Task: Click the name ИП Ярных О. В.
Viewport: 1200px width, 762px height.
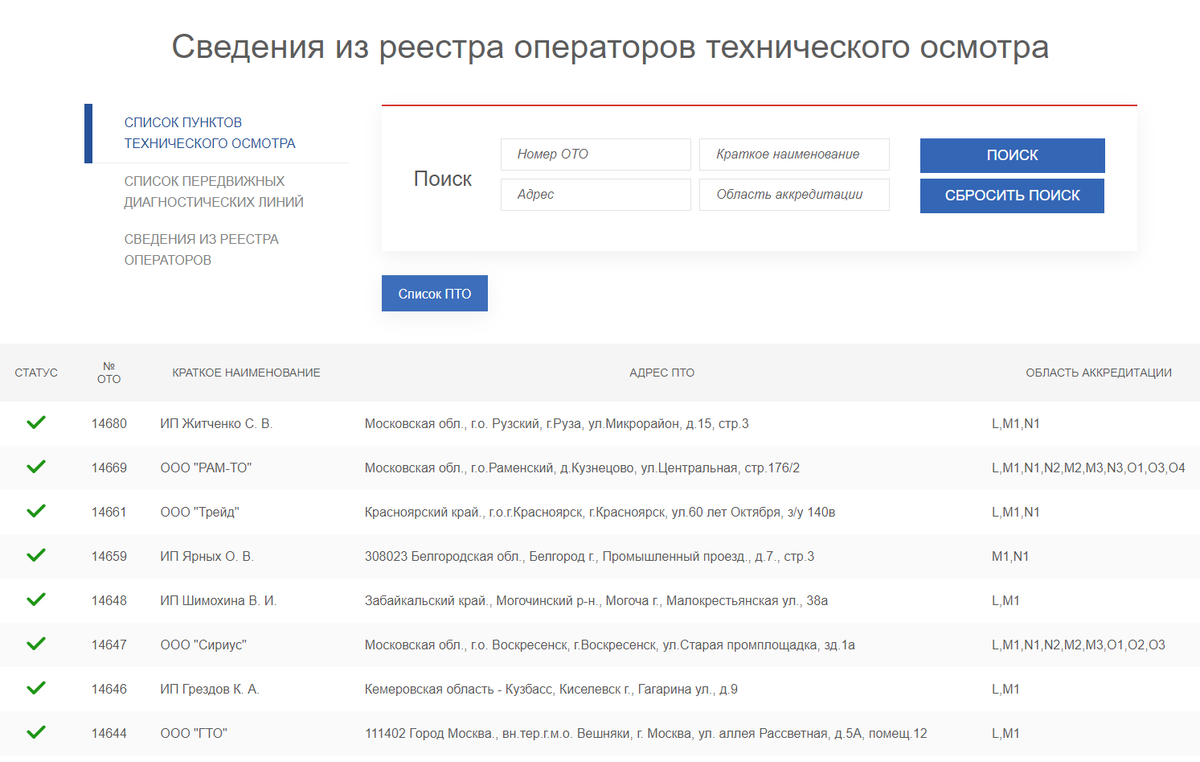Action: click(x=207, y=556)
